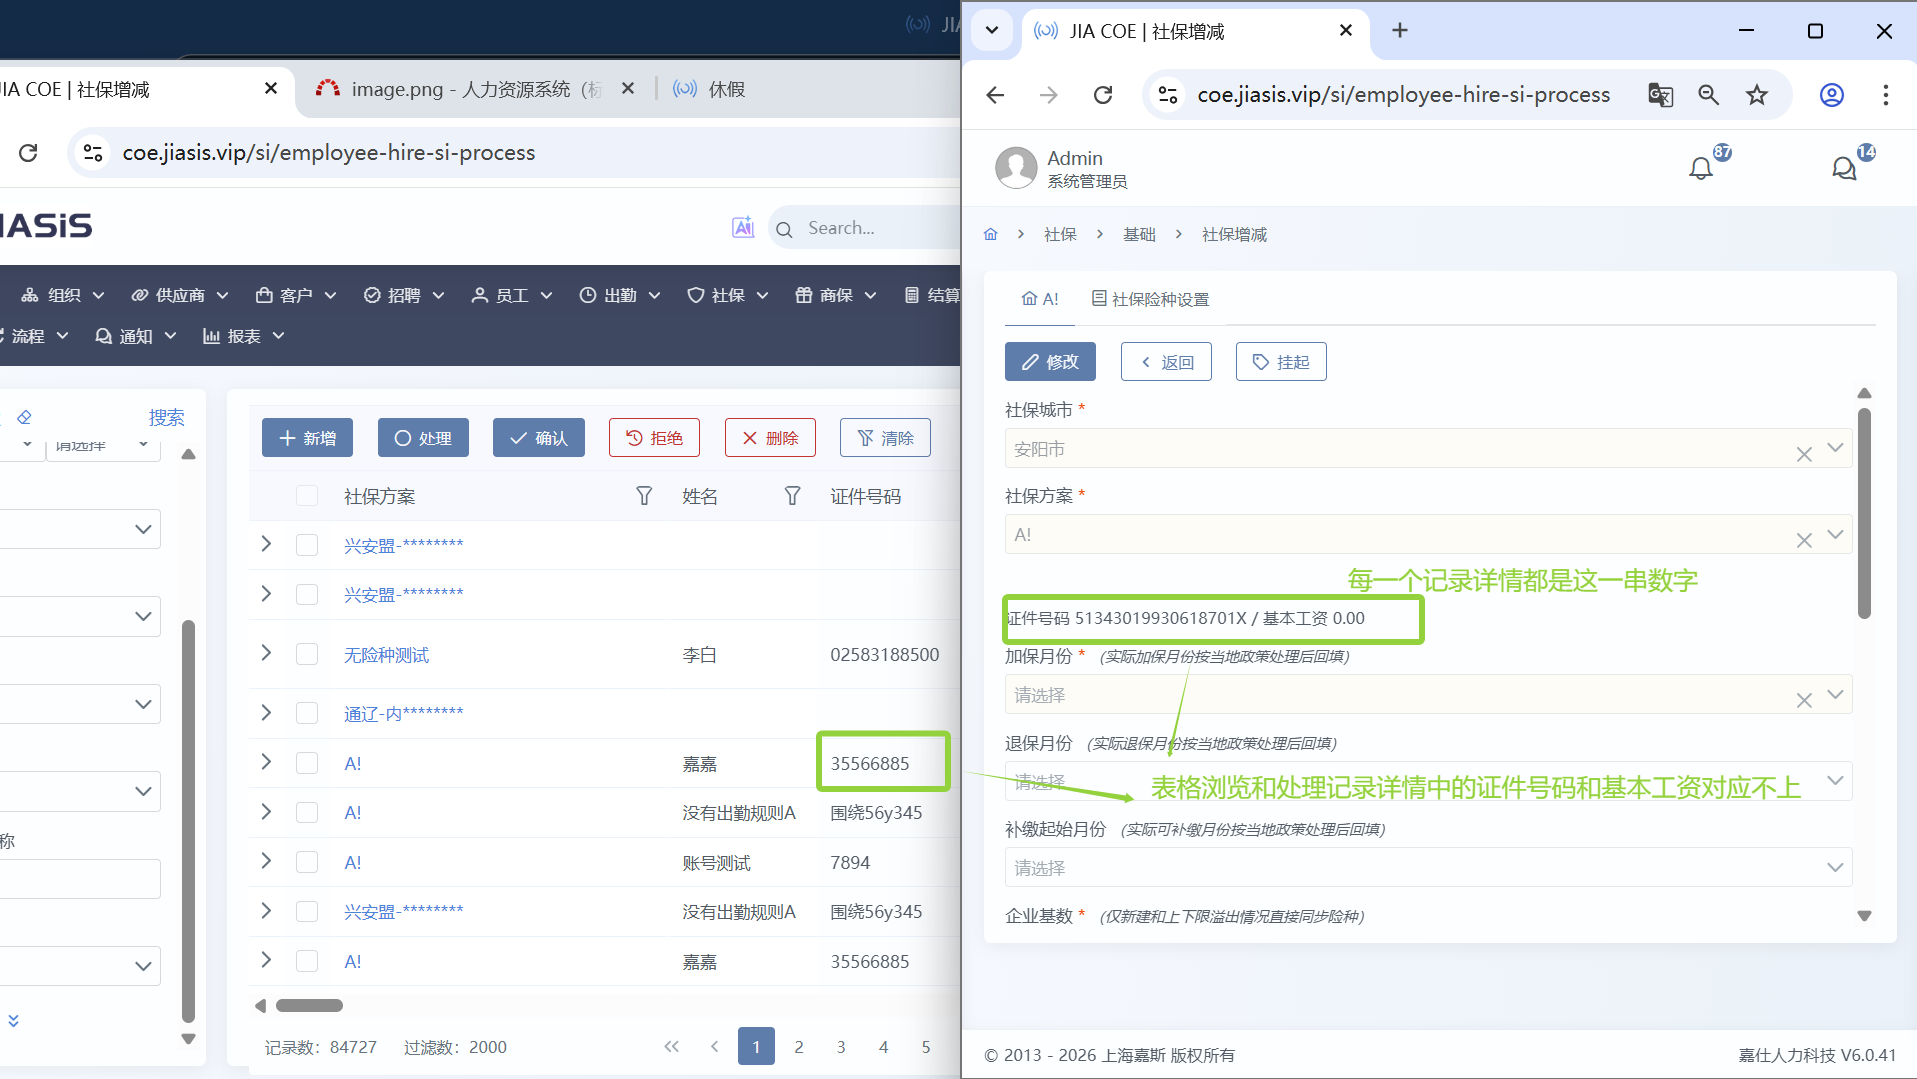
Task: Open the 社保 menu in navigation bar
Action: point(727,295)
